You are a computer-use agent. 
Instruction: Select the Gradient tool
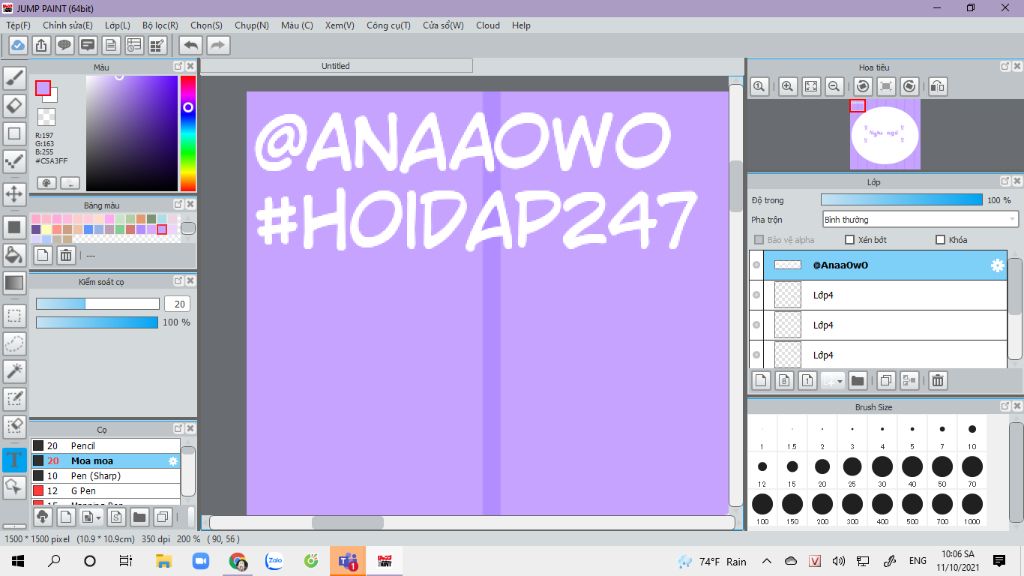tap(14, 283)
